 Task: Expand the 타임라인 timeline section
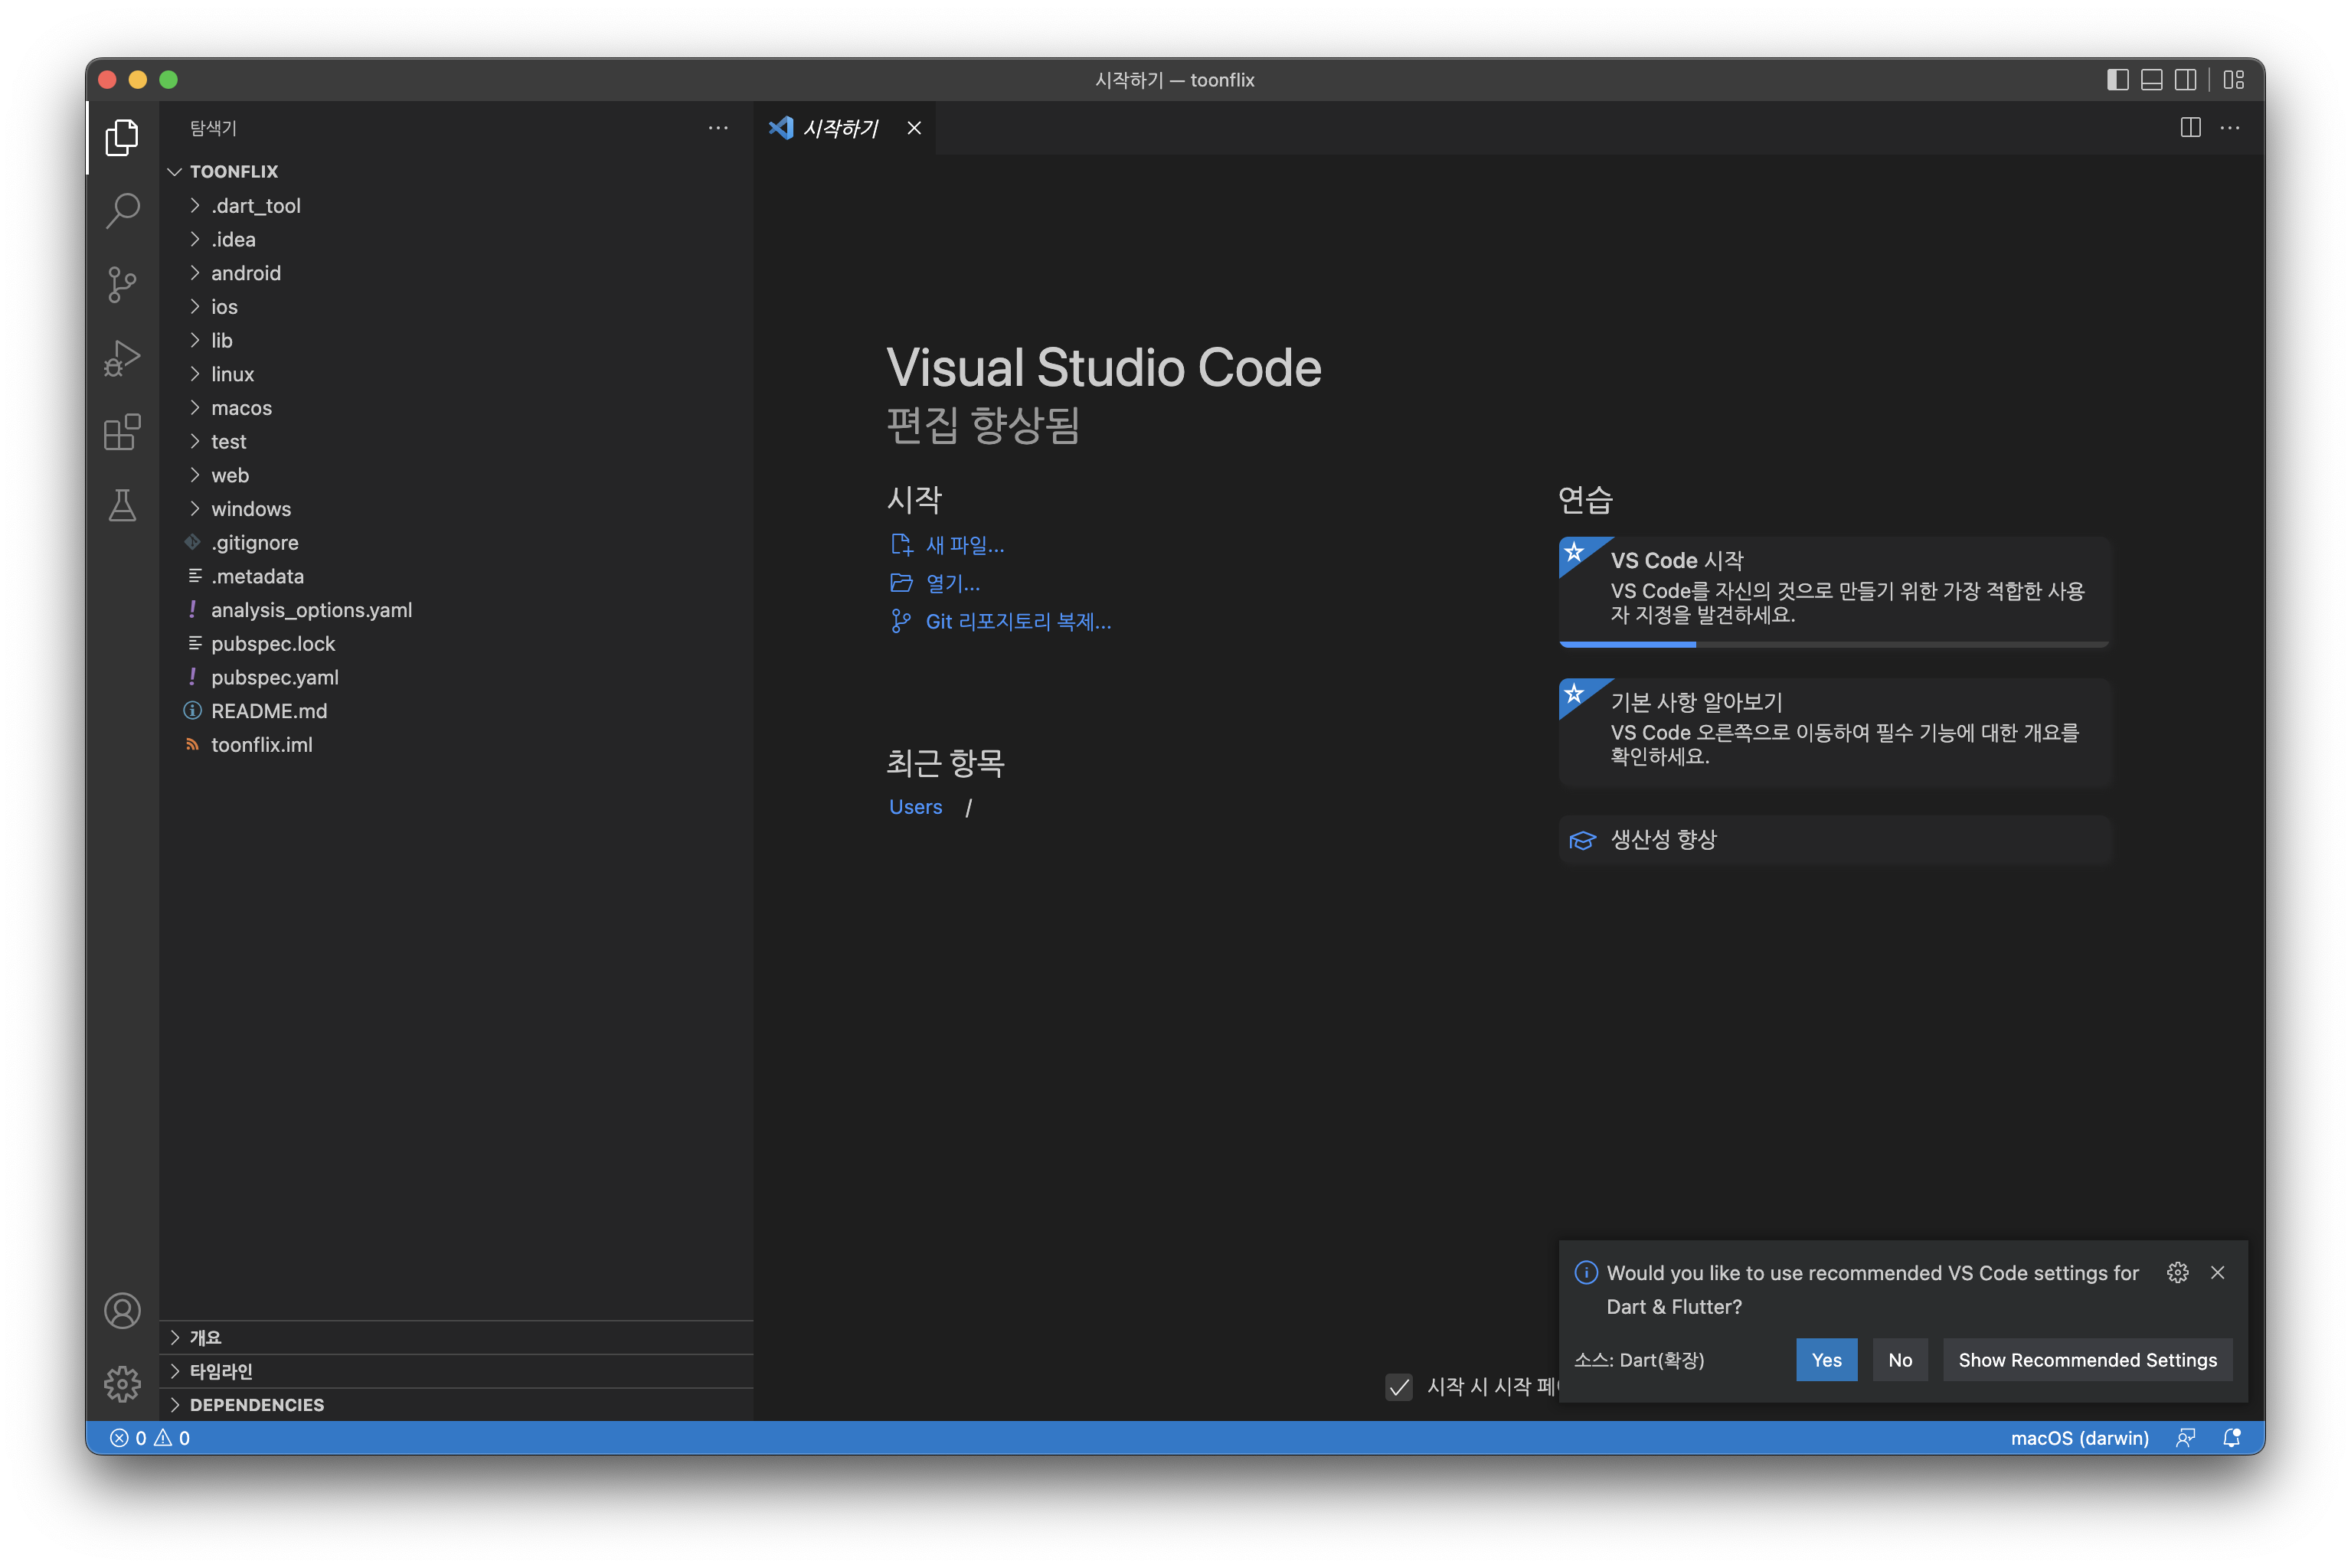click(x=456, y=1371)
